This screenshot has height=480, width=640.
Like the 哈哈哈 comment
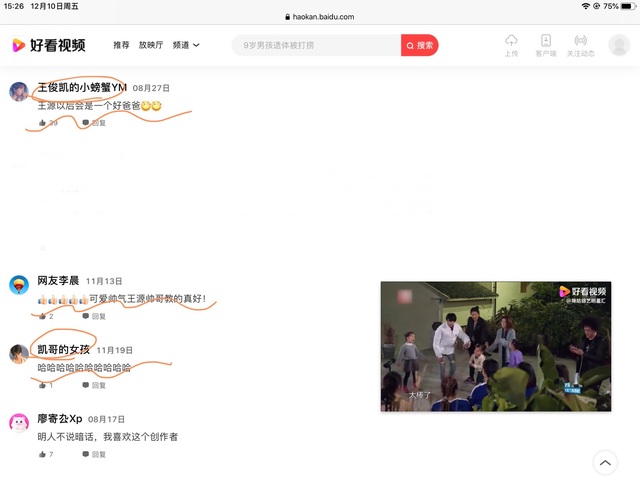point(46,385)
